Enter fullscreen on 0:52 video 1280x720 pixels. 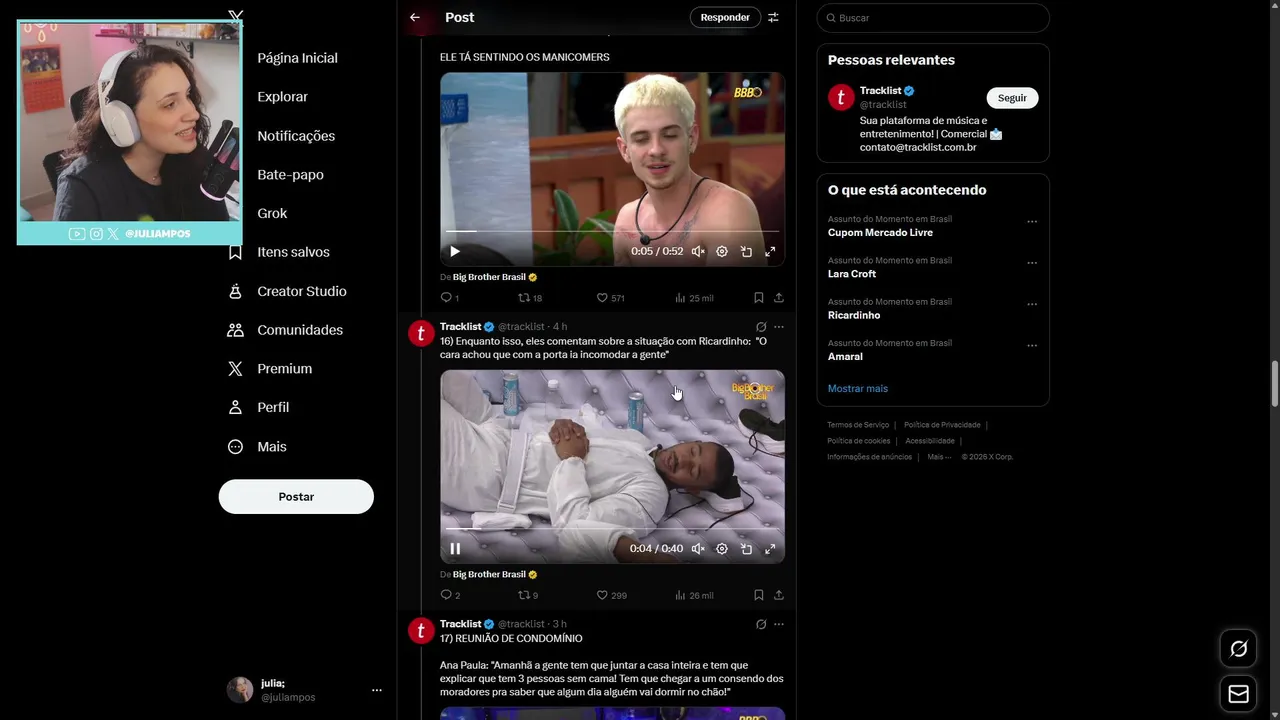[770, 252]
